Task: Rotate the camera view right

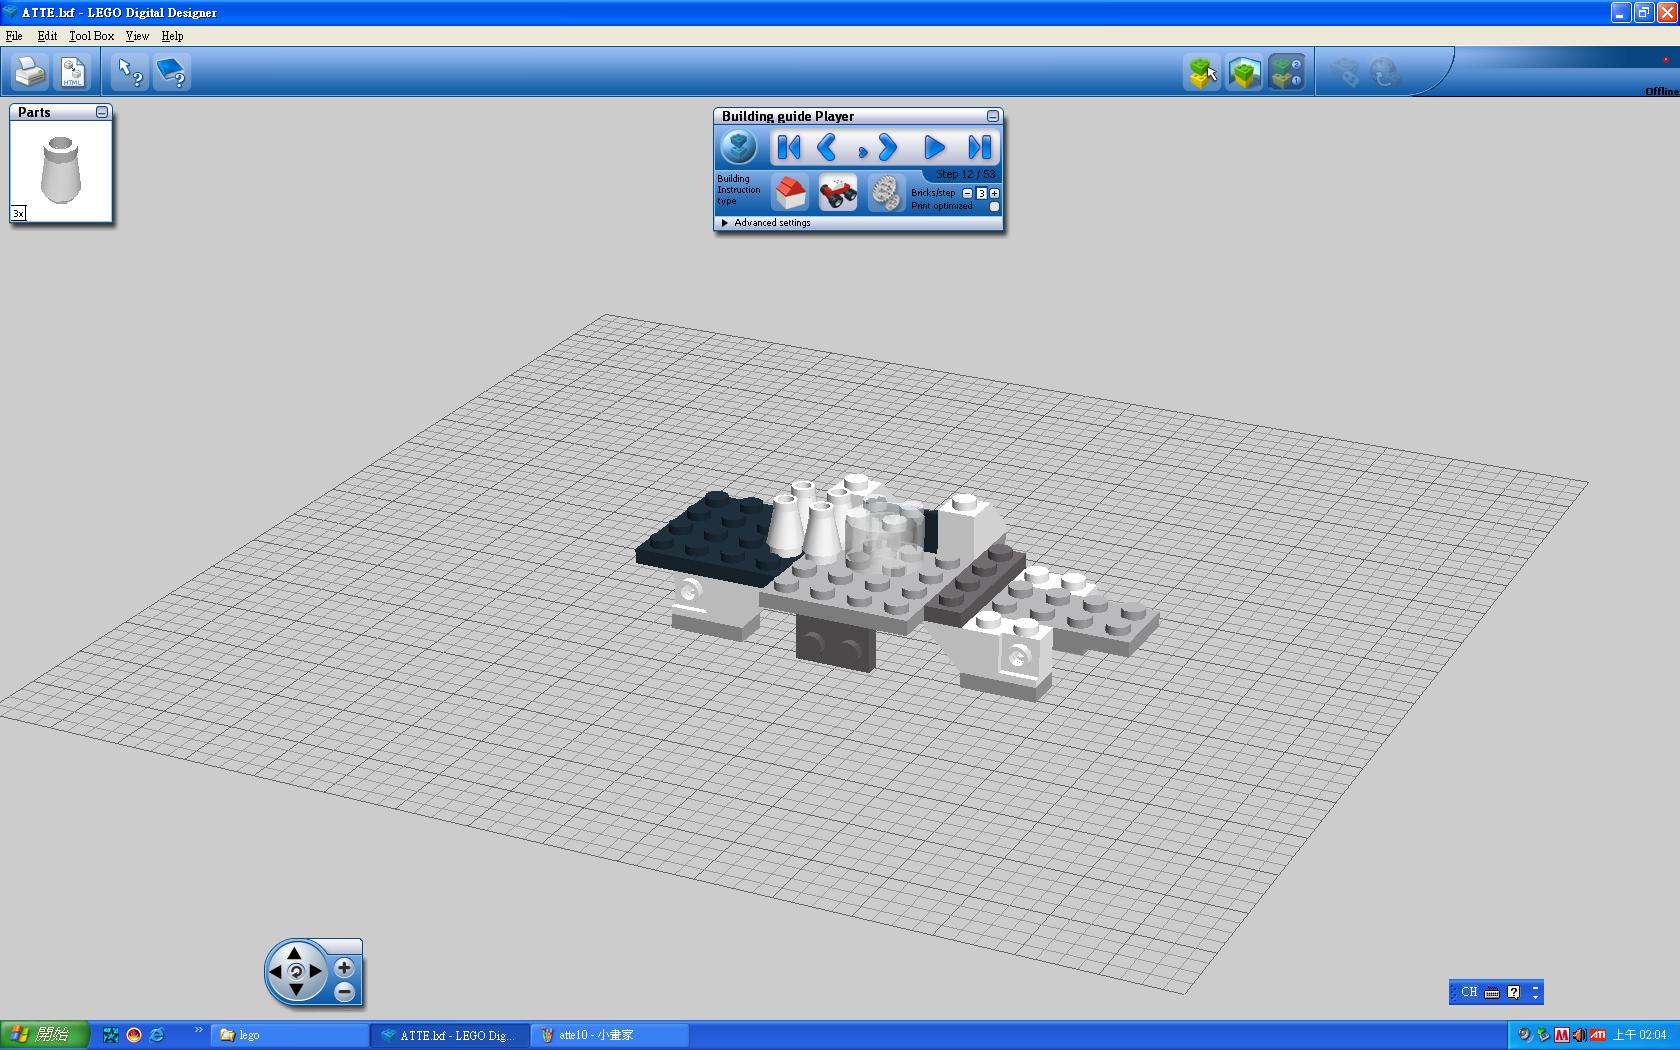Action: pyautogui.click(x=315, y=971)
